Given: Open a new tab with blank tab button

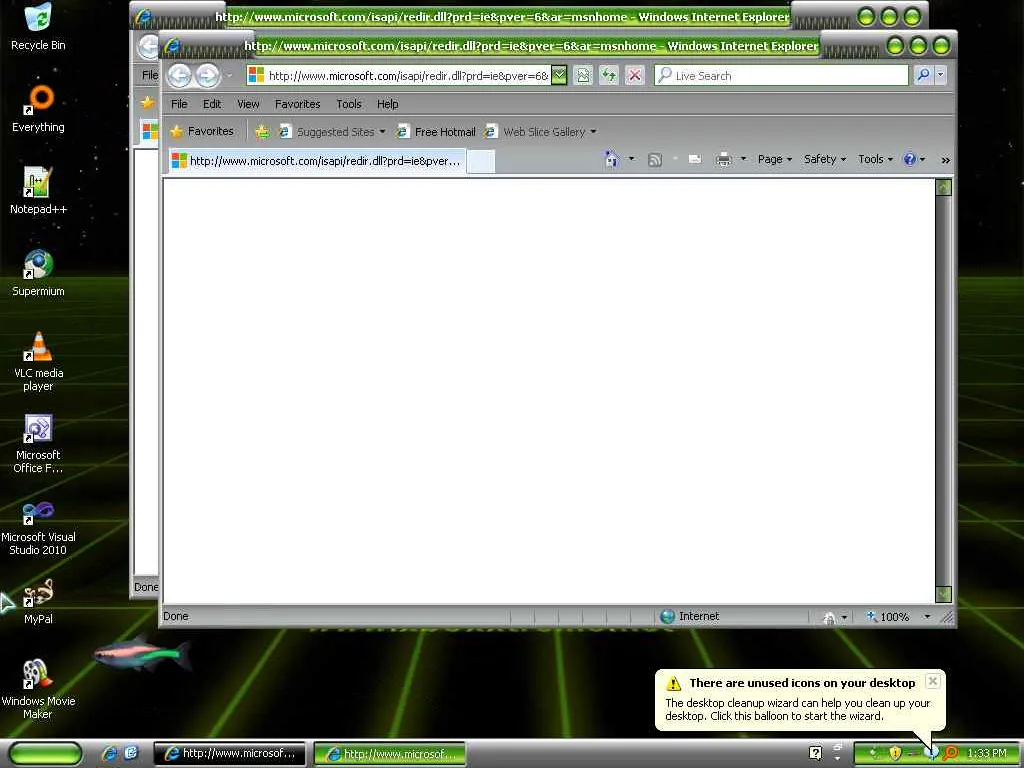Looking at the screenshot, I should [481, 161].
